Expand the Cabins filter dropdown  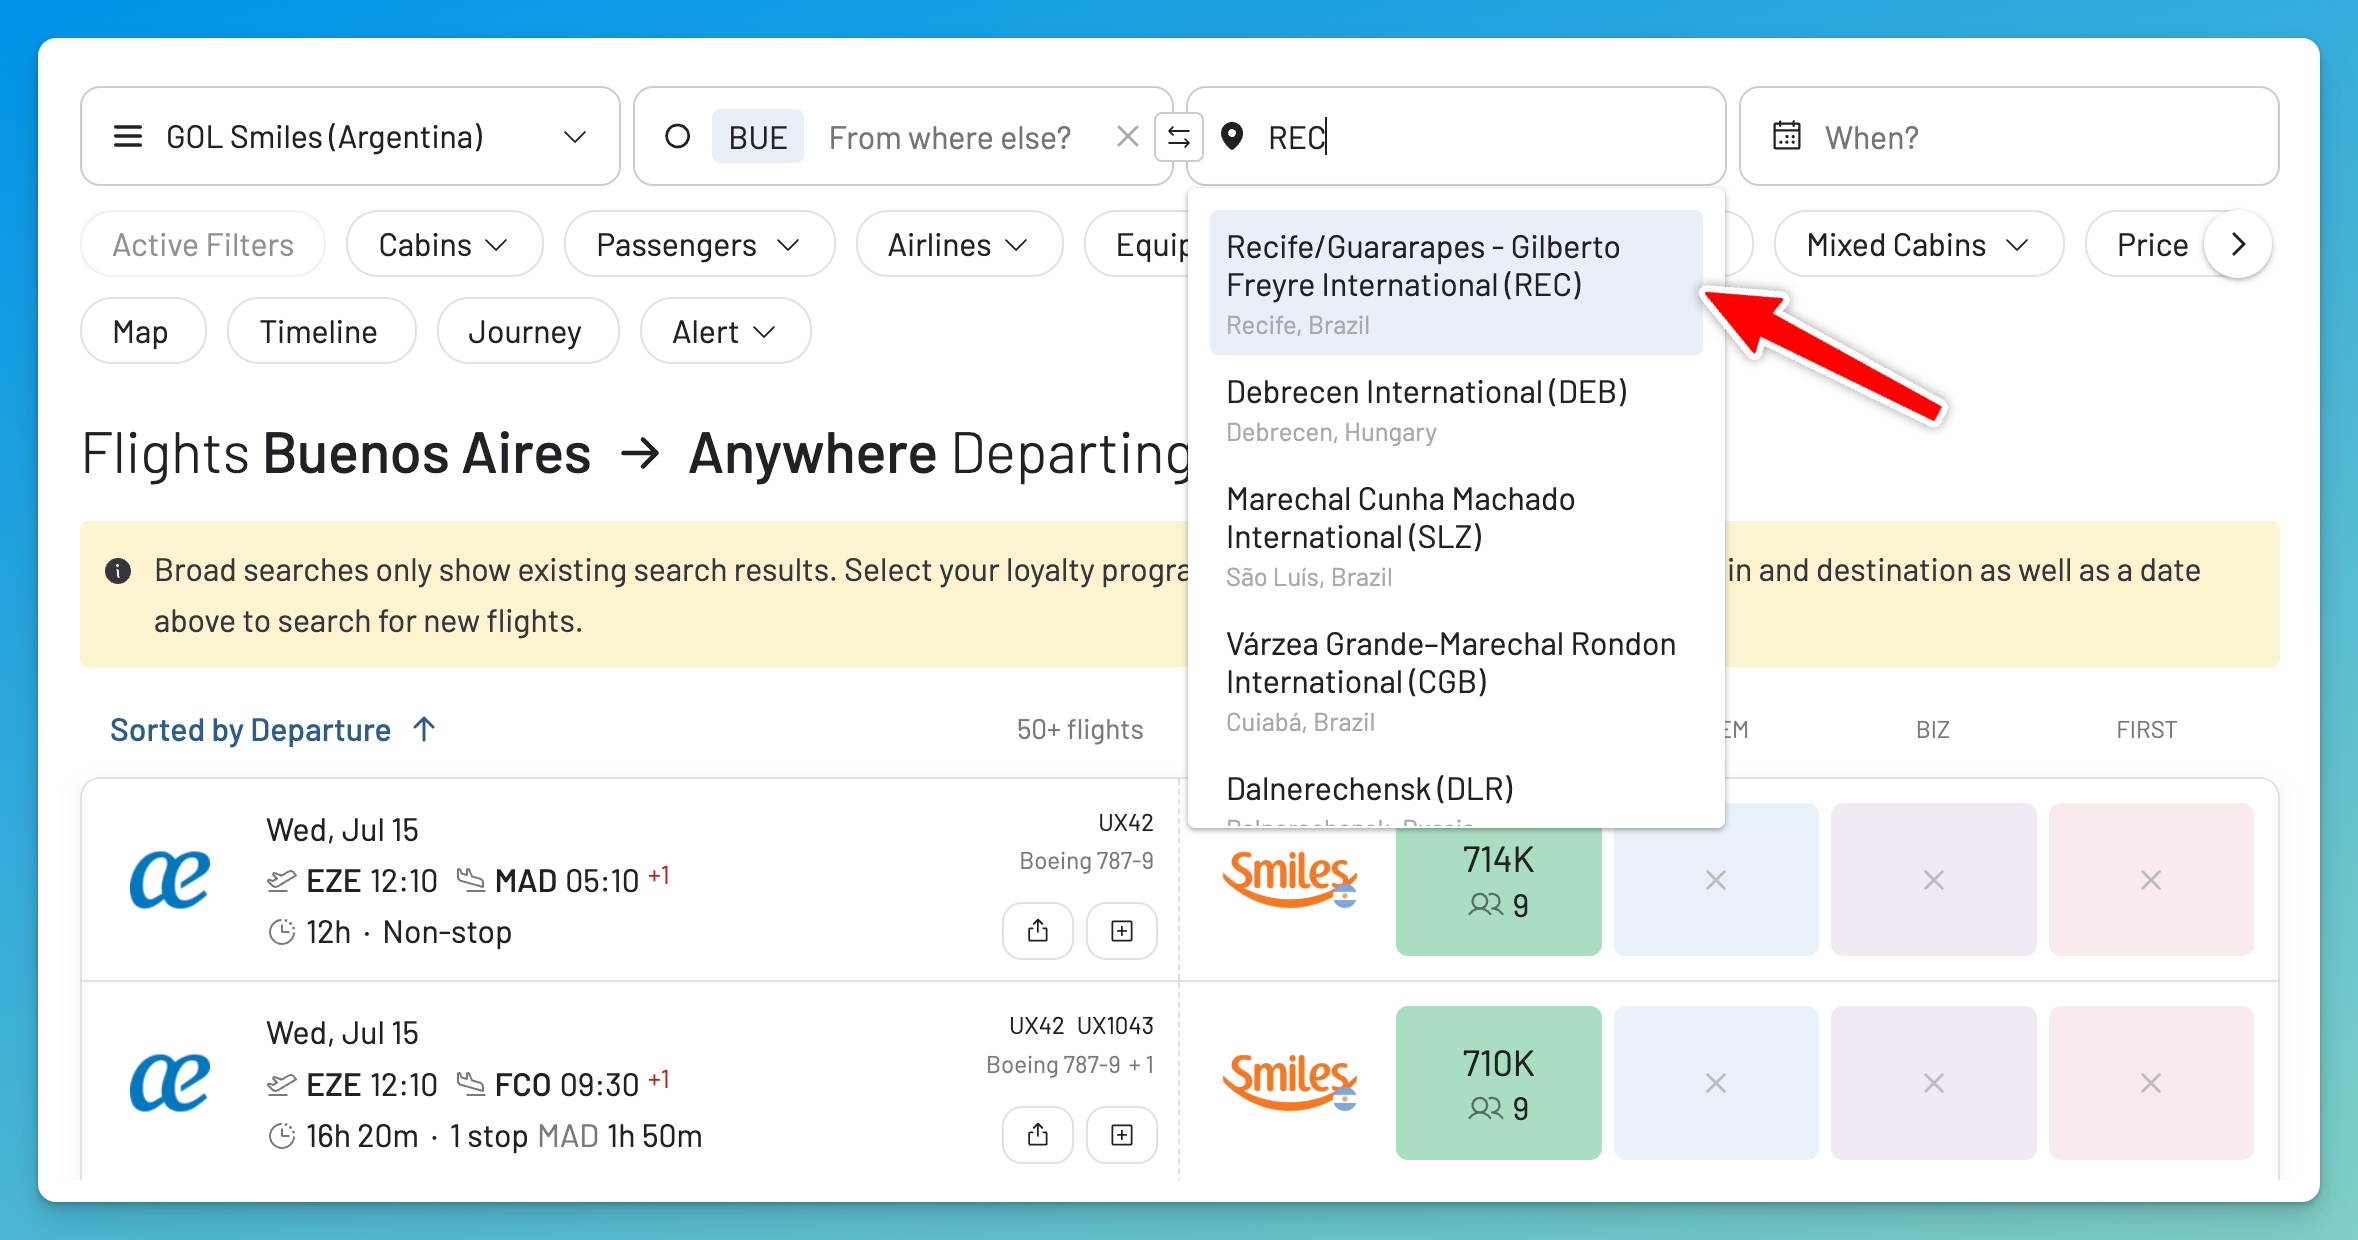coord(444,244)
